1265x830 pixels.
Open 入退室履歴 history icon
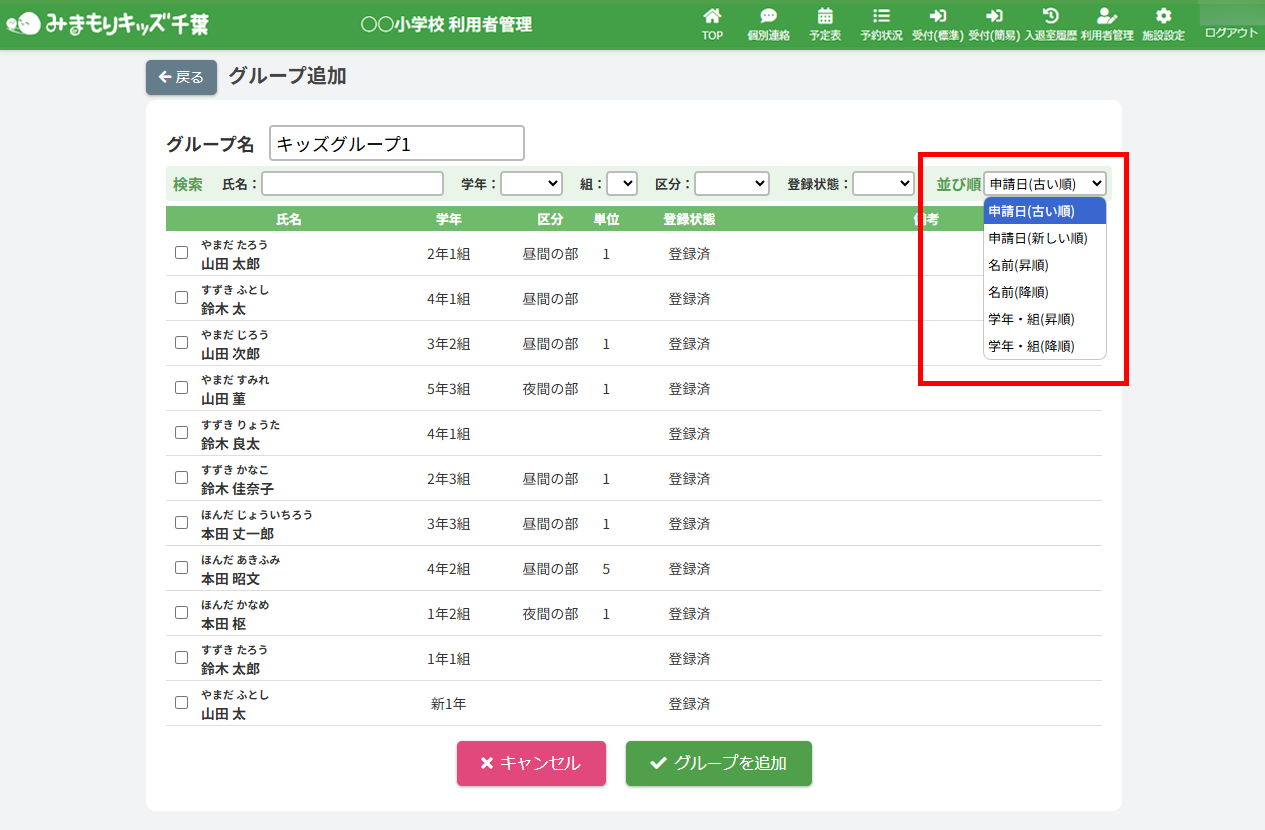[x=1050, y=16]
